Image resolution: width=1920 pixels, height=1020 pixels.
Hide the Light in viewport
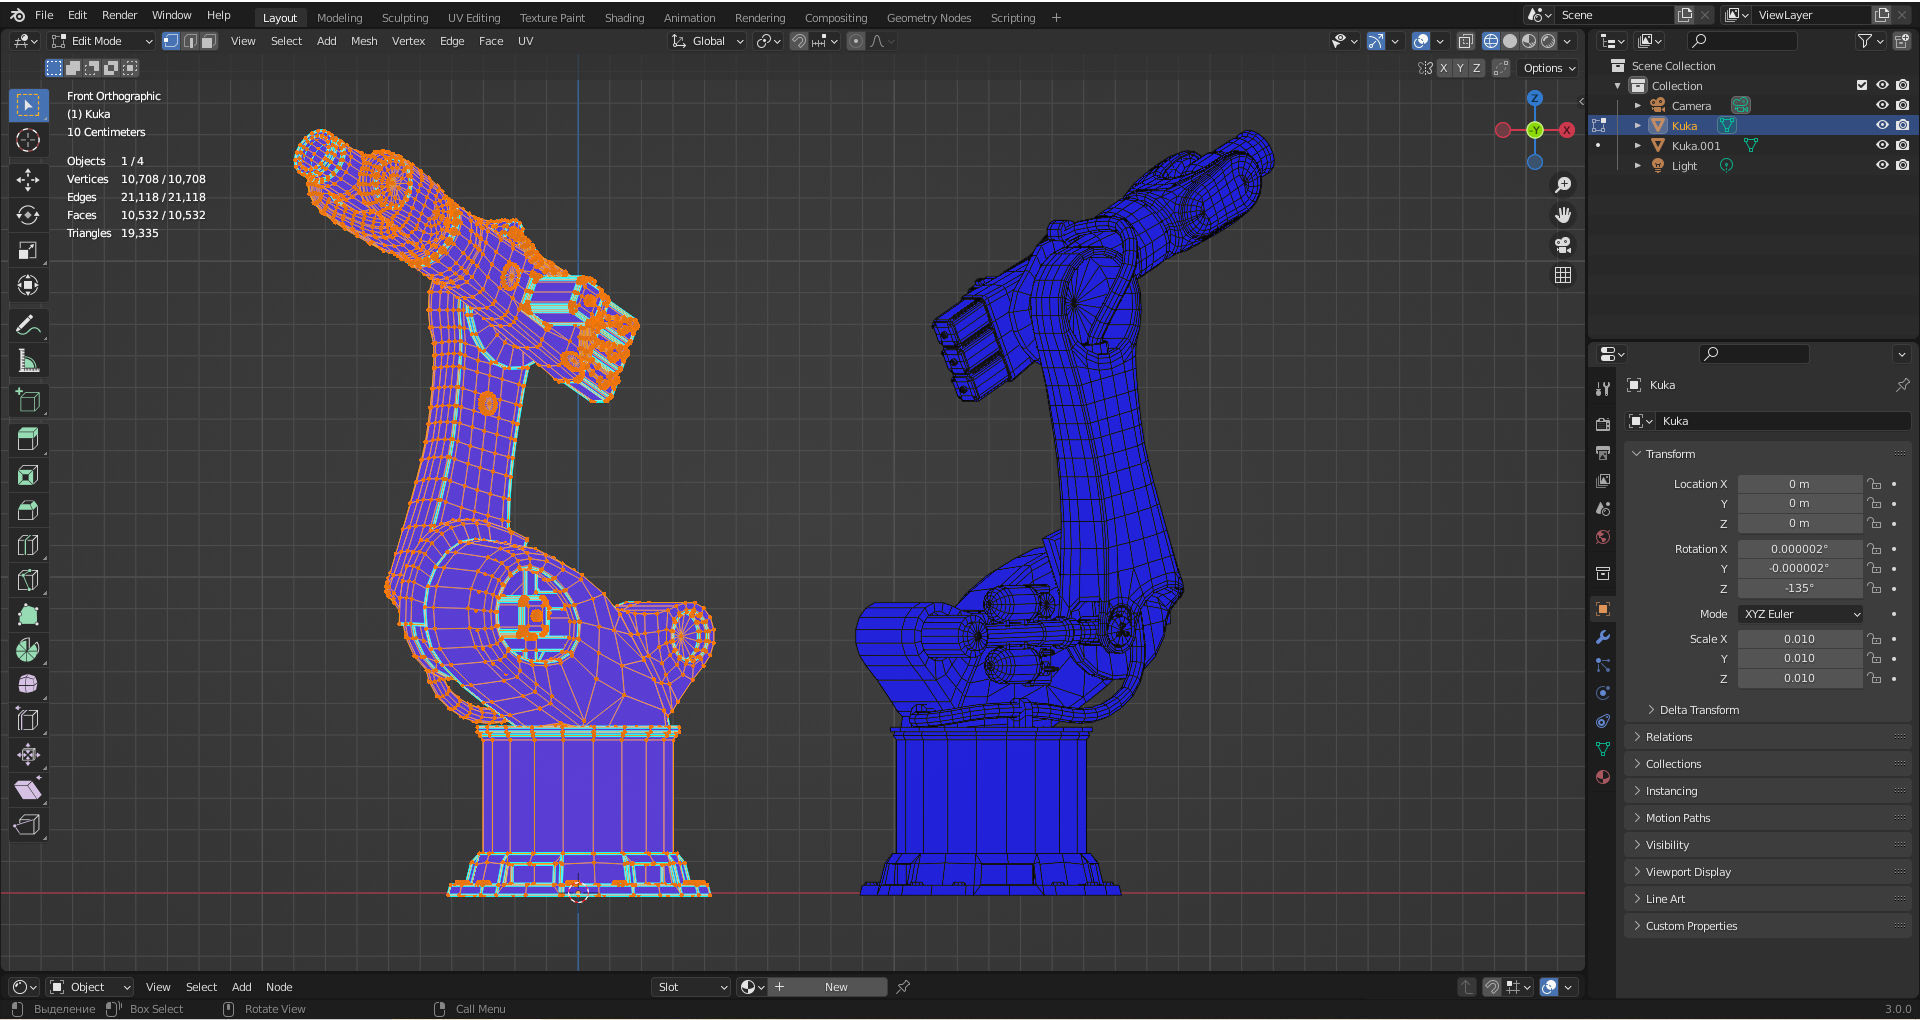pos(1882,165)
